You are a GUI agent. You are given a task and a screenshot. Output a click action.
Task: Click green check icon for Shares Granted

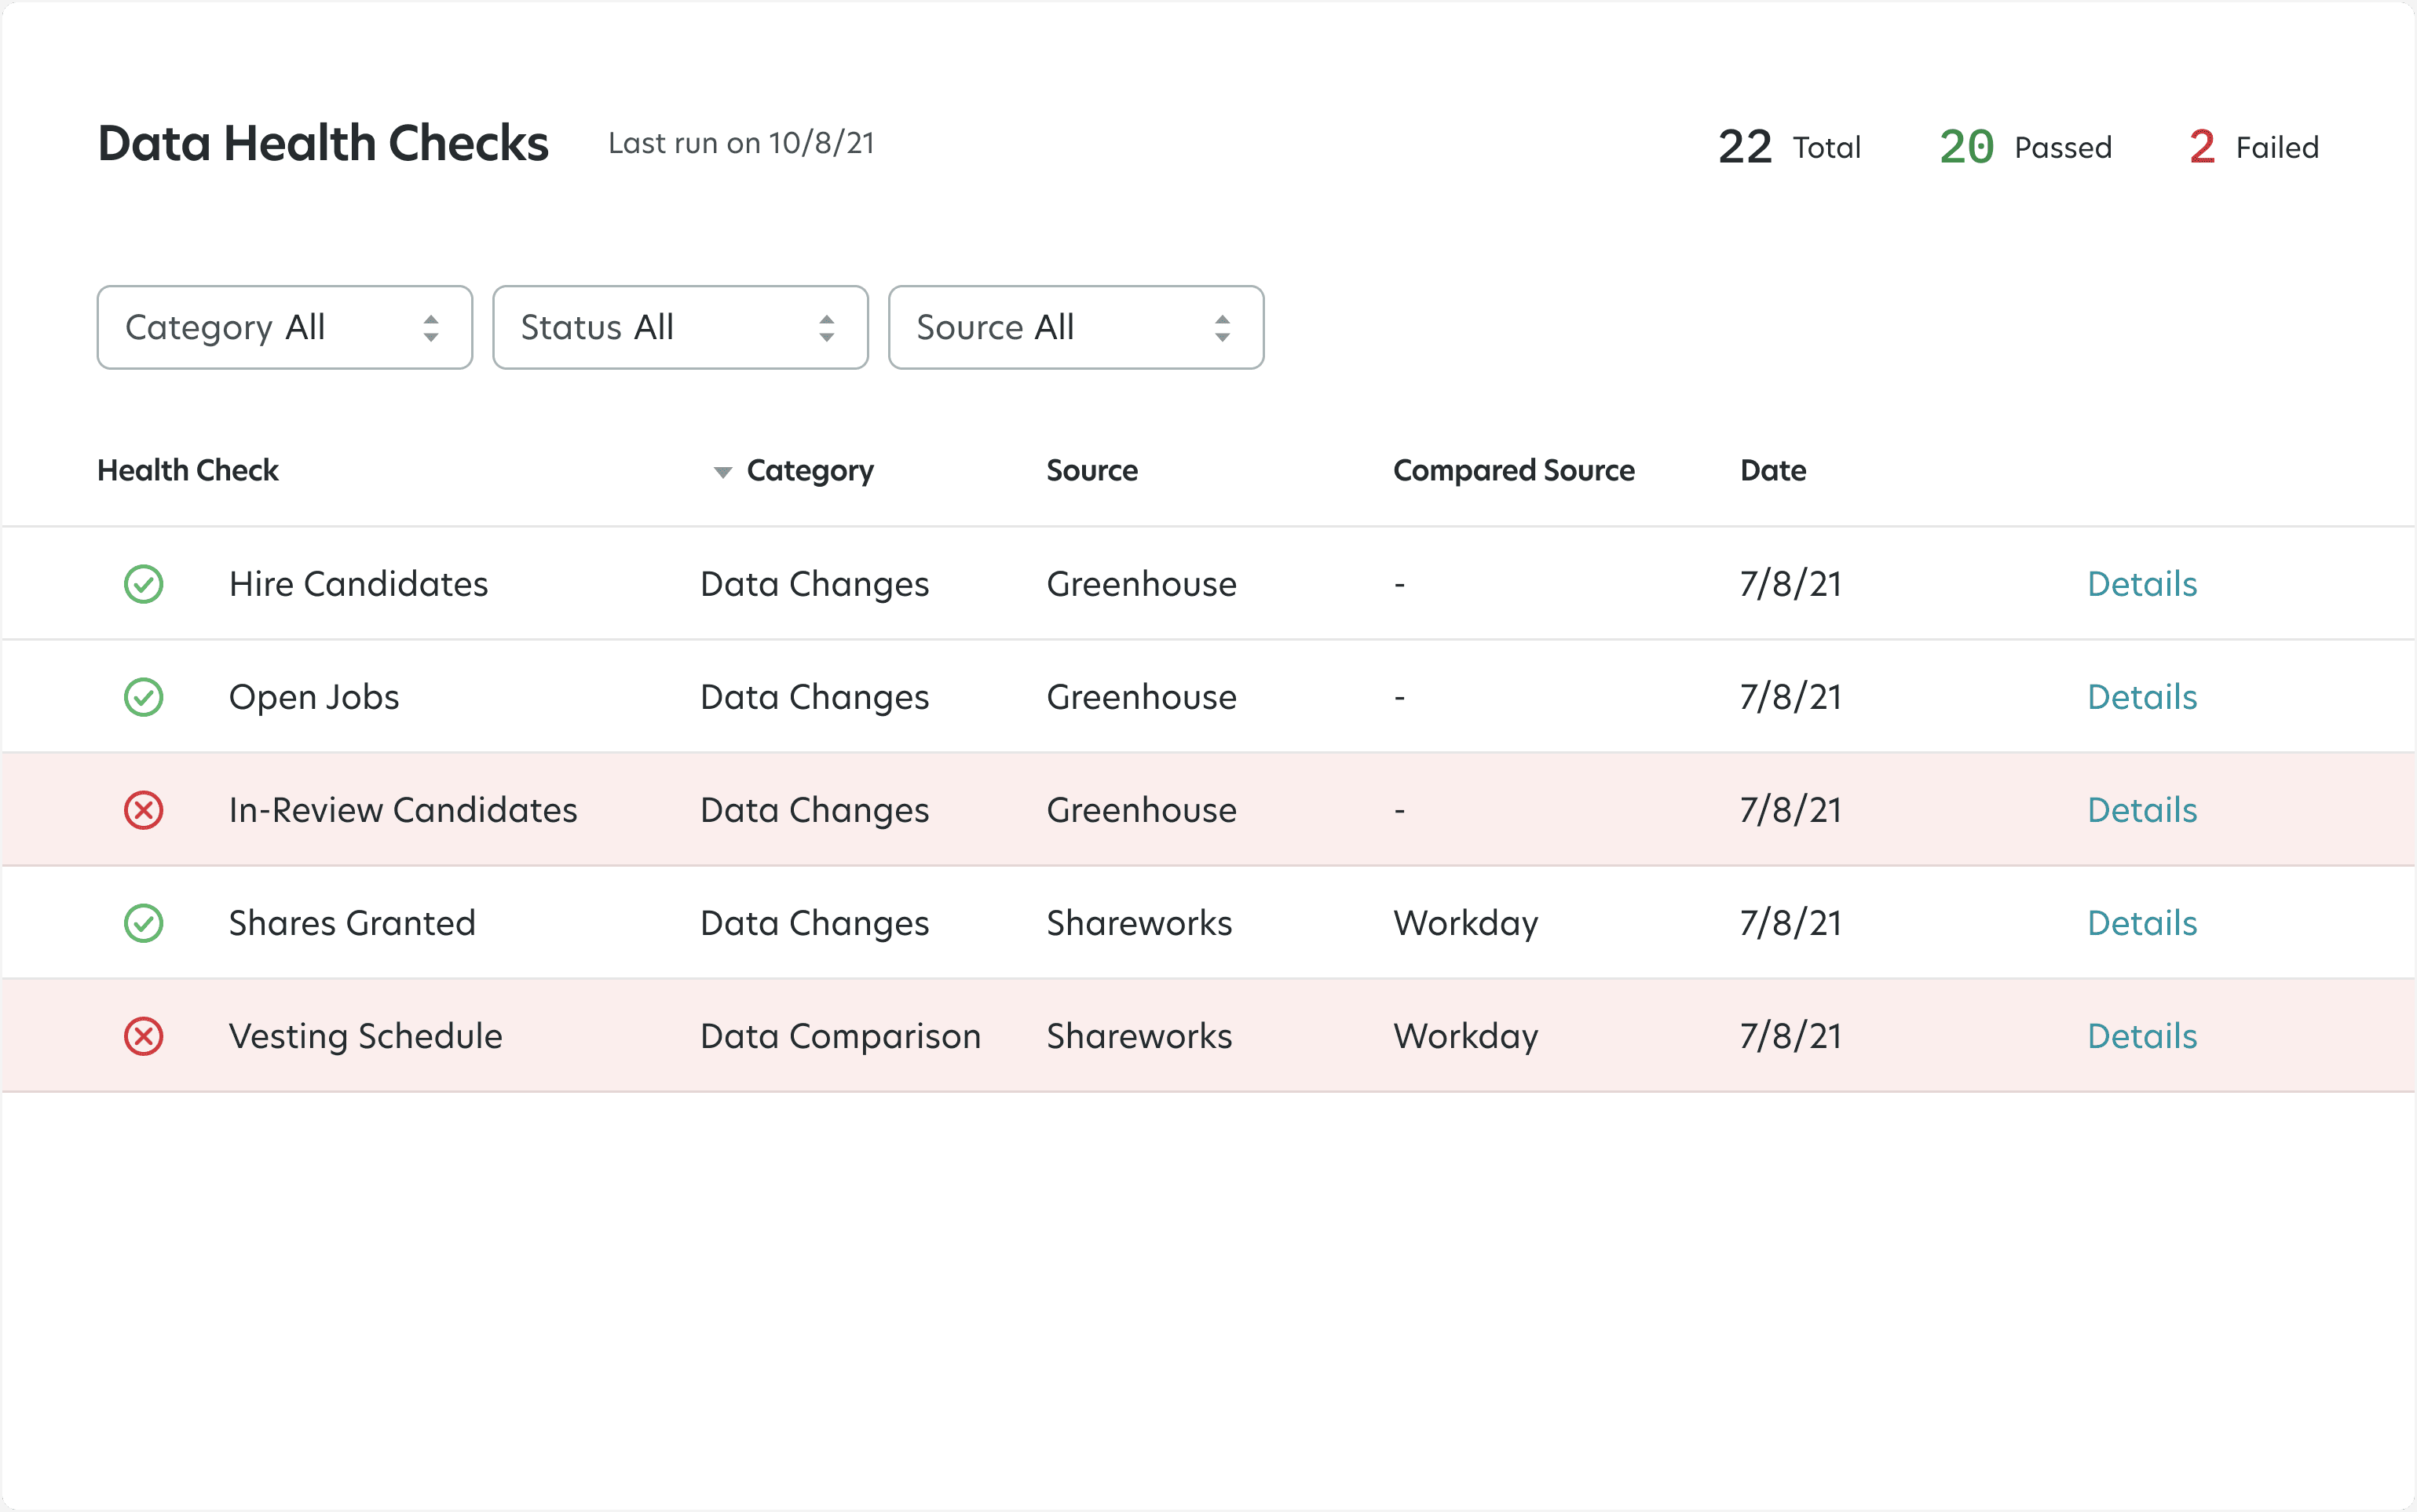point(143,923)
